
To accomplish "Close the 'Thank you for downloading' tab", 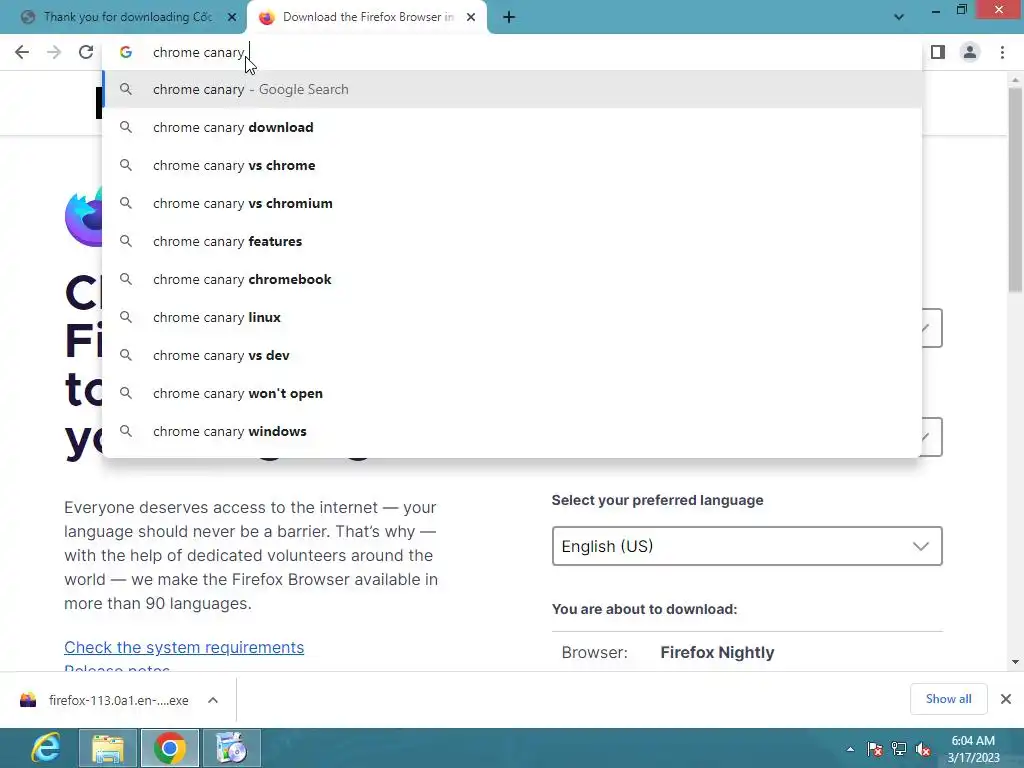I will pyautogui.click(x=232, y=17).
